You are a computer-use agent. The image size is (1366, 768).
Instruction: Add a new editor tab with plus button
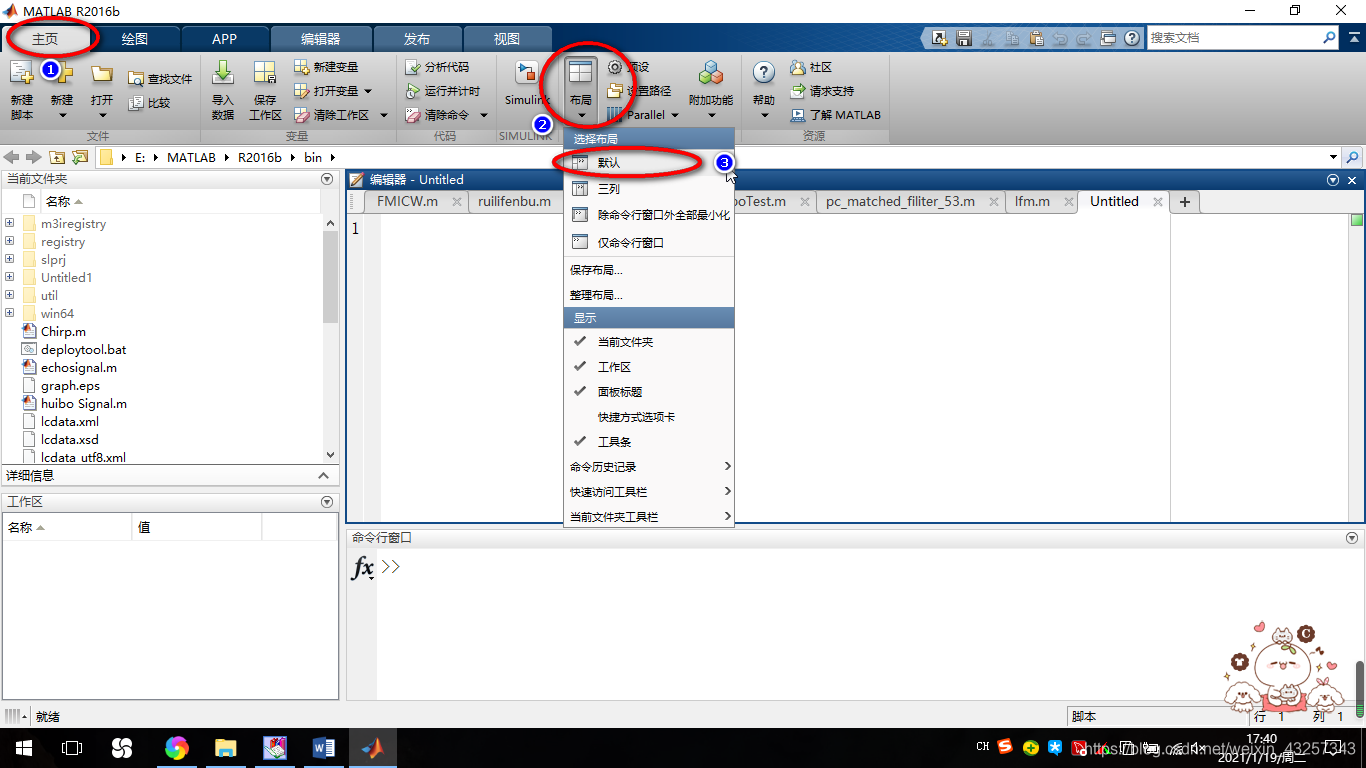tap(1185, 202)
